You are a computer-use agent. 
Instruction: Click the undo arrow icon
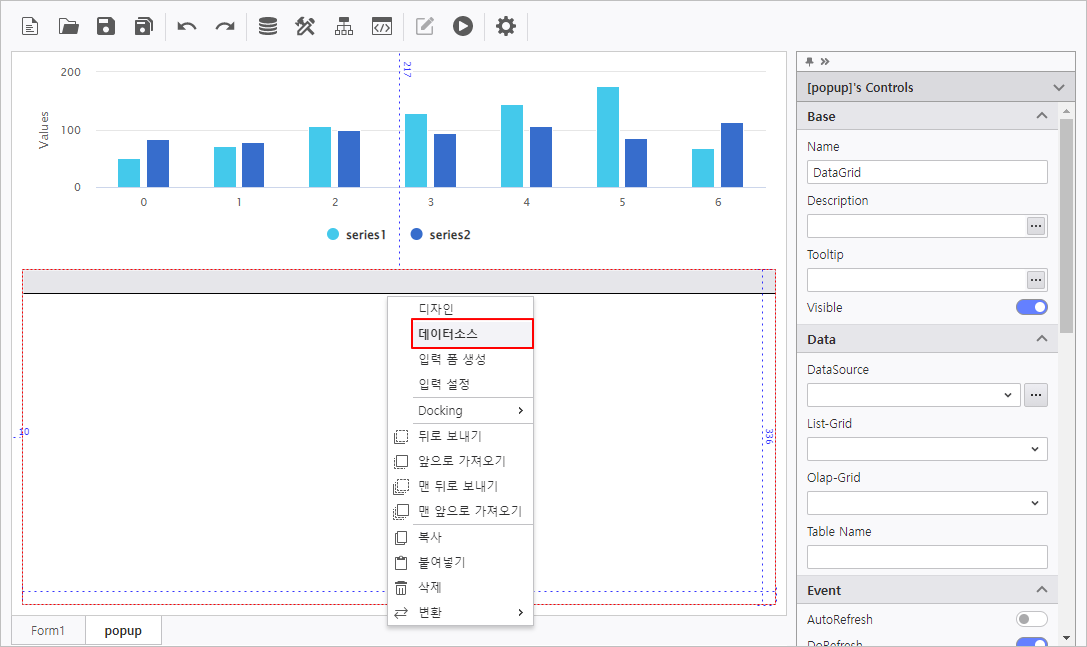[x=187, y=27]
